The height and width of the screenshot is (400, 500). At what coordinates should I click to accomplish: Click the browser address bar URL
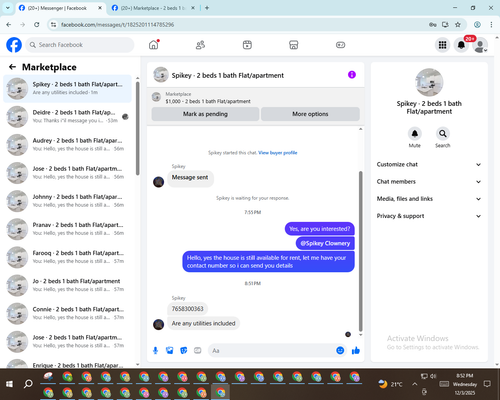(x=117, y=25)
